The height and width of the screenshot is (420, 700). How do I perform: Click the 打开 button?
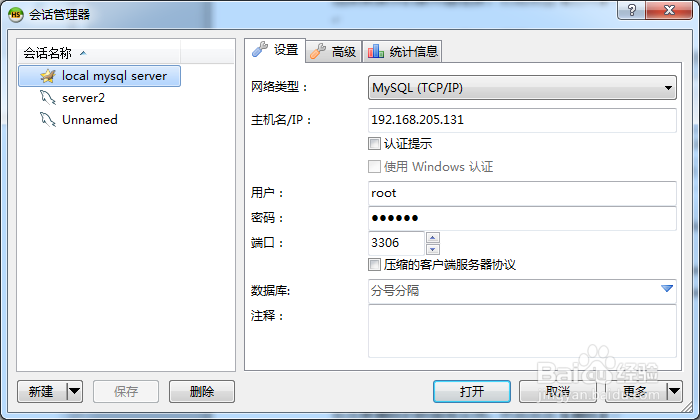coord(472,391)
